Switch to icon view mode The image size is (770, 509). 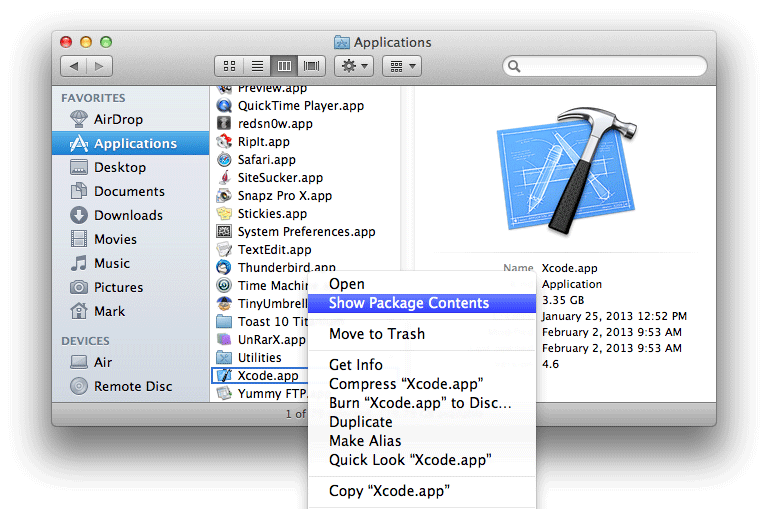pos(230,66)
